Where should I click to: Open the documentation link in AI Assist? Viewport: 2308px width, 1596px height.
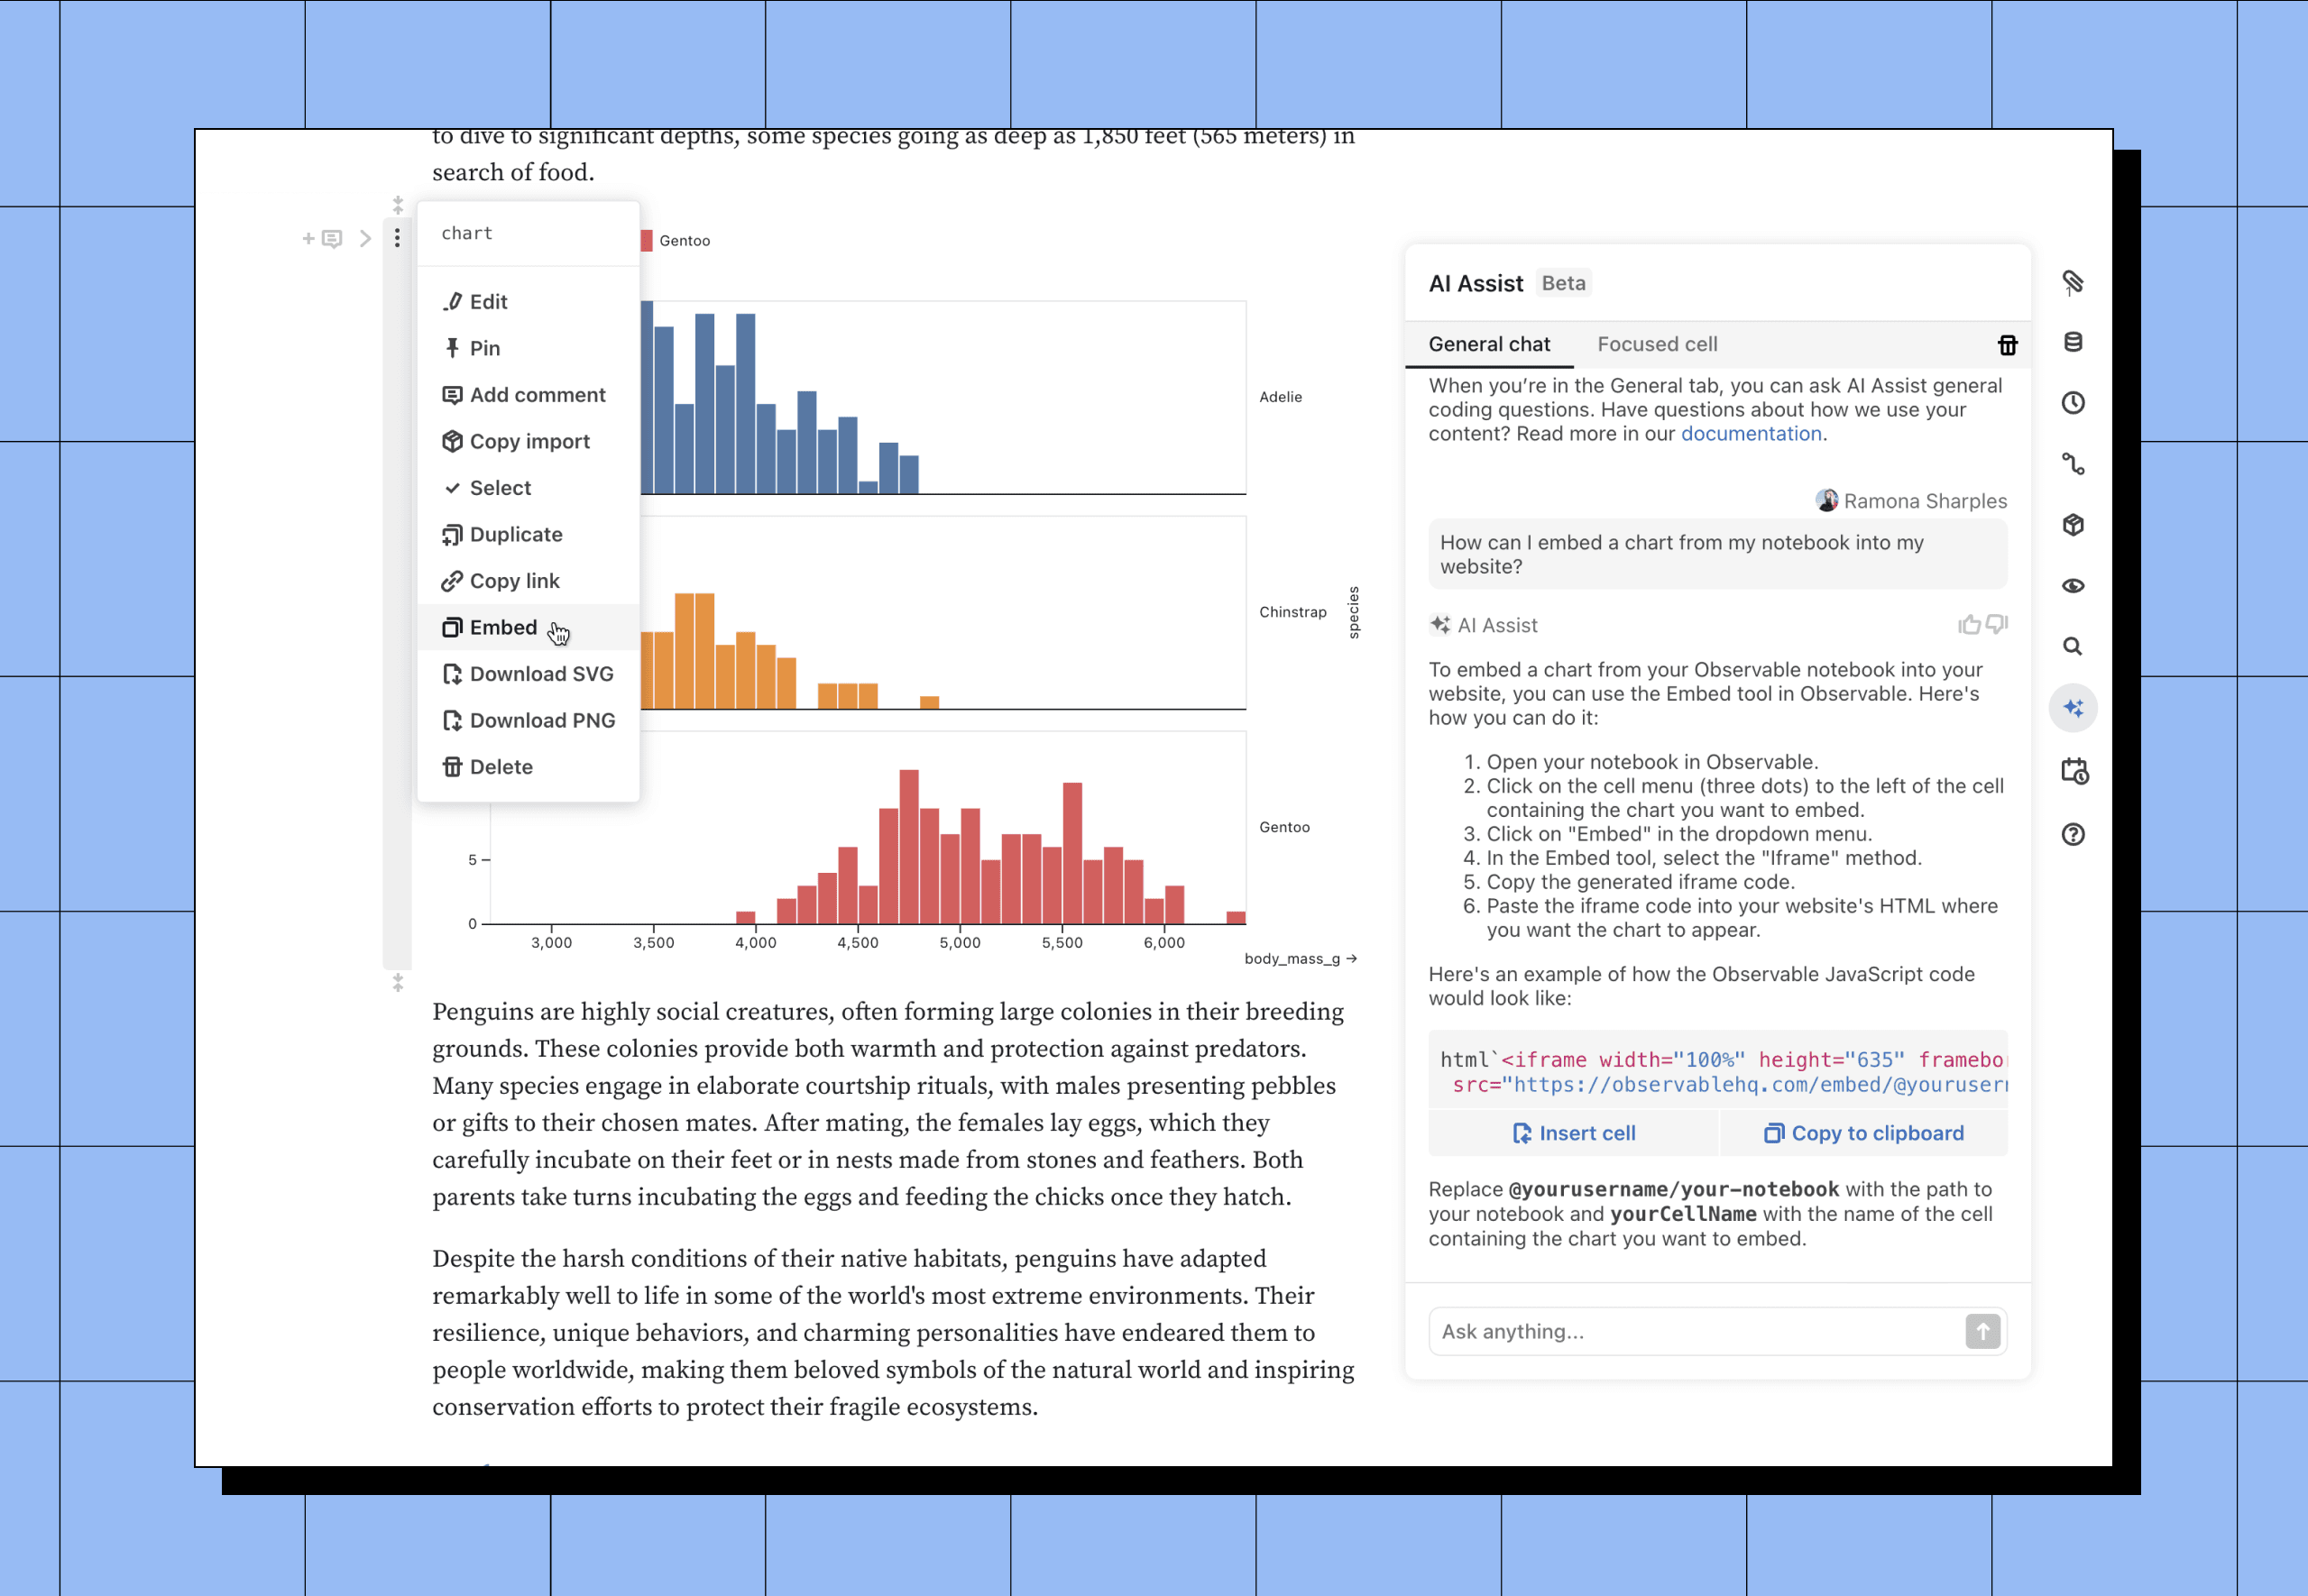pos(1751,433)
